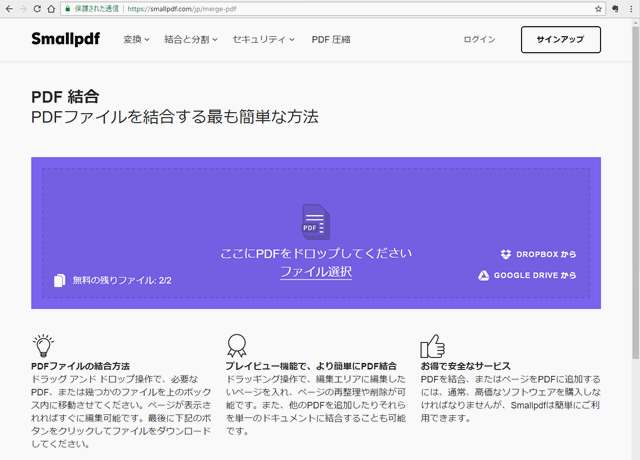Choose GOOGLE DRIVE から upload option
640x460 pixels.
(527, 276)
